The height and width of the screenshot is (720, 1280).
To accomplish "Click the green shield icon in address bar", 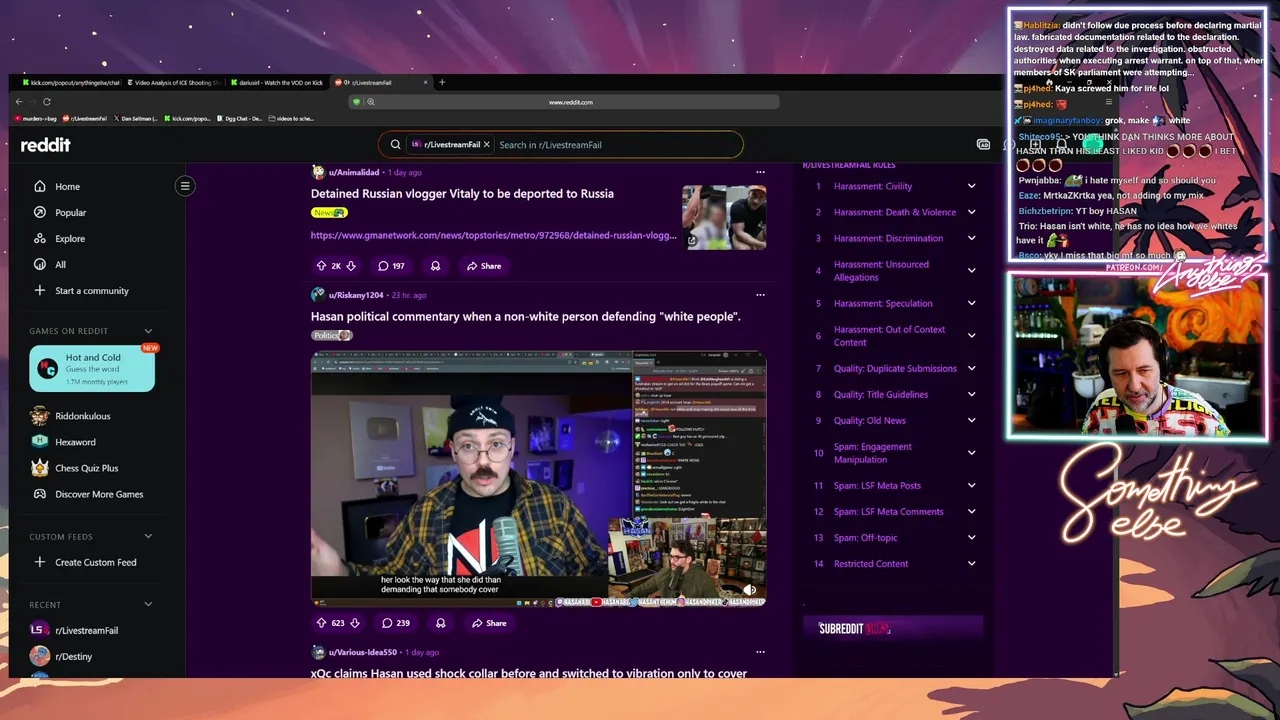I will click(357, 102).
